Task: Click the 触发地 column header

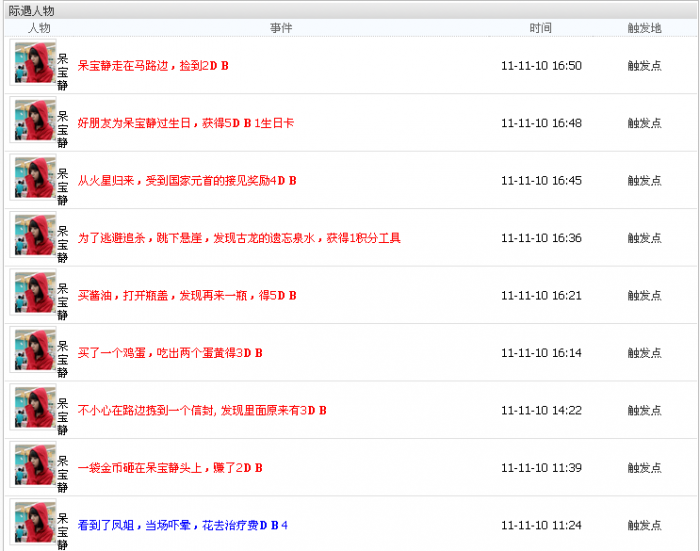Action: (x=644, y=28)
